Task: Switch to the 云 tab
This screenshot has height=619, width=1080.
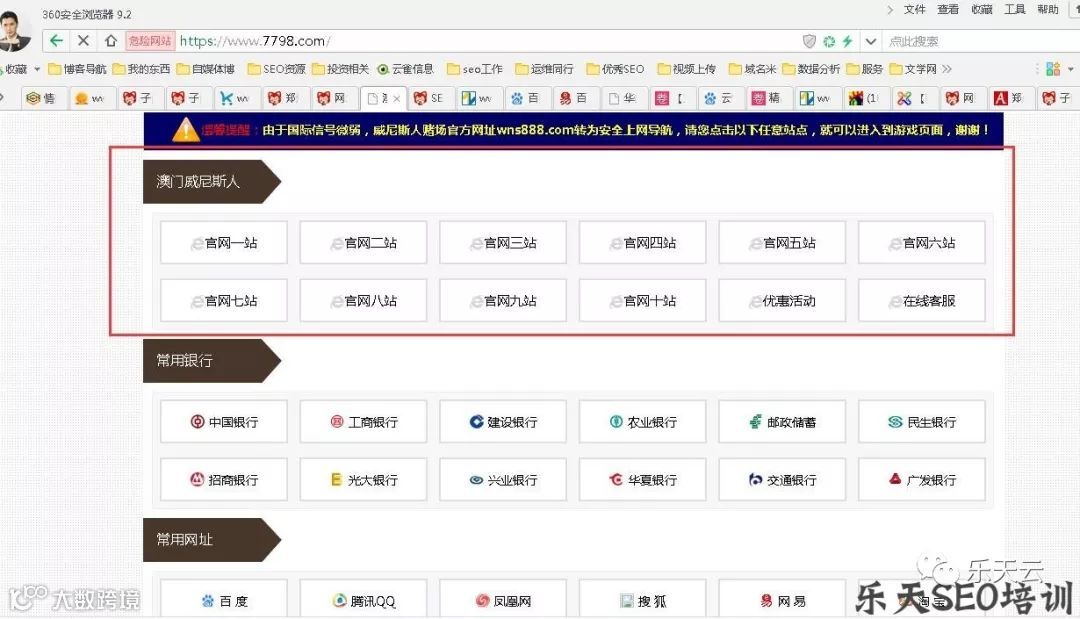Action: point(718,98)
